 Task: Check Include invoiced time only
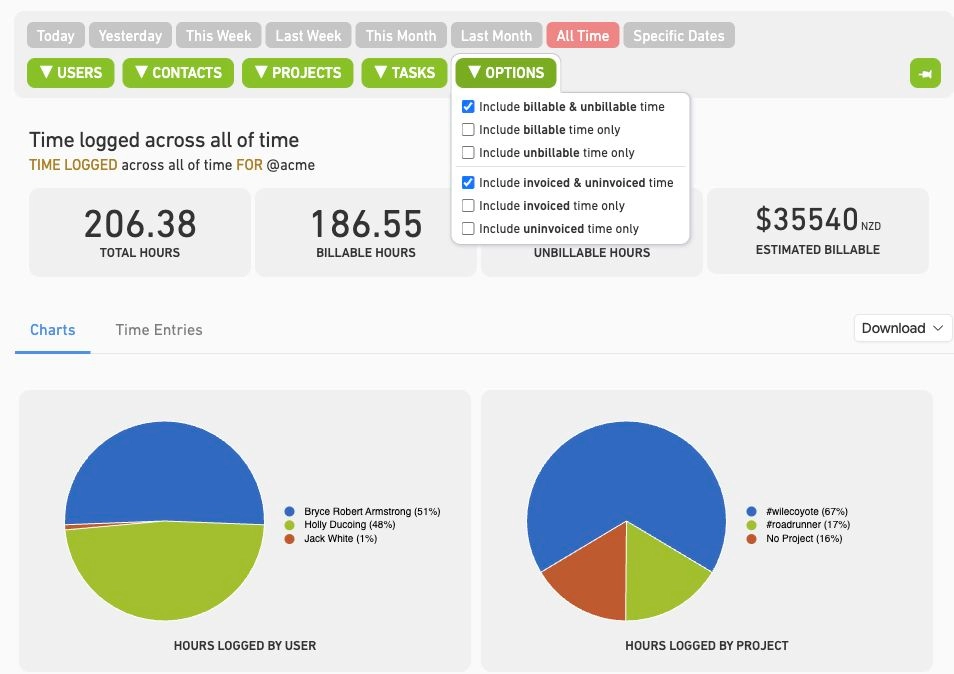(x=468, y=206)
